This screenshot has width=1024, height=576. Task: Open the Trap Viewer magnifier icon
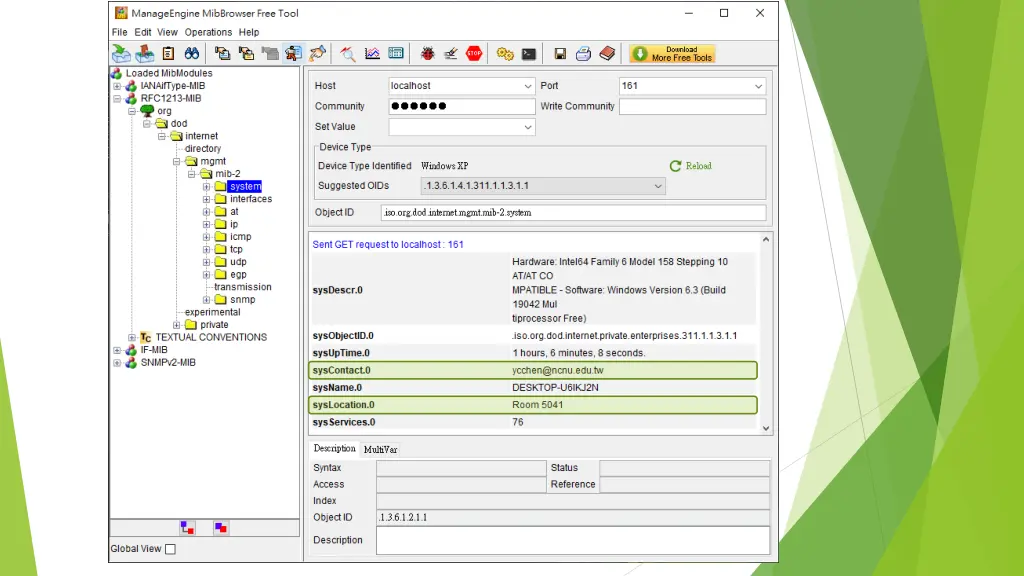pos(347,54)
